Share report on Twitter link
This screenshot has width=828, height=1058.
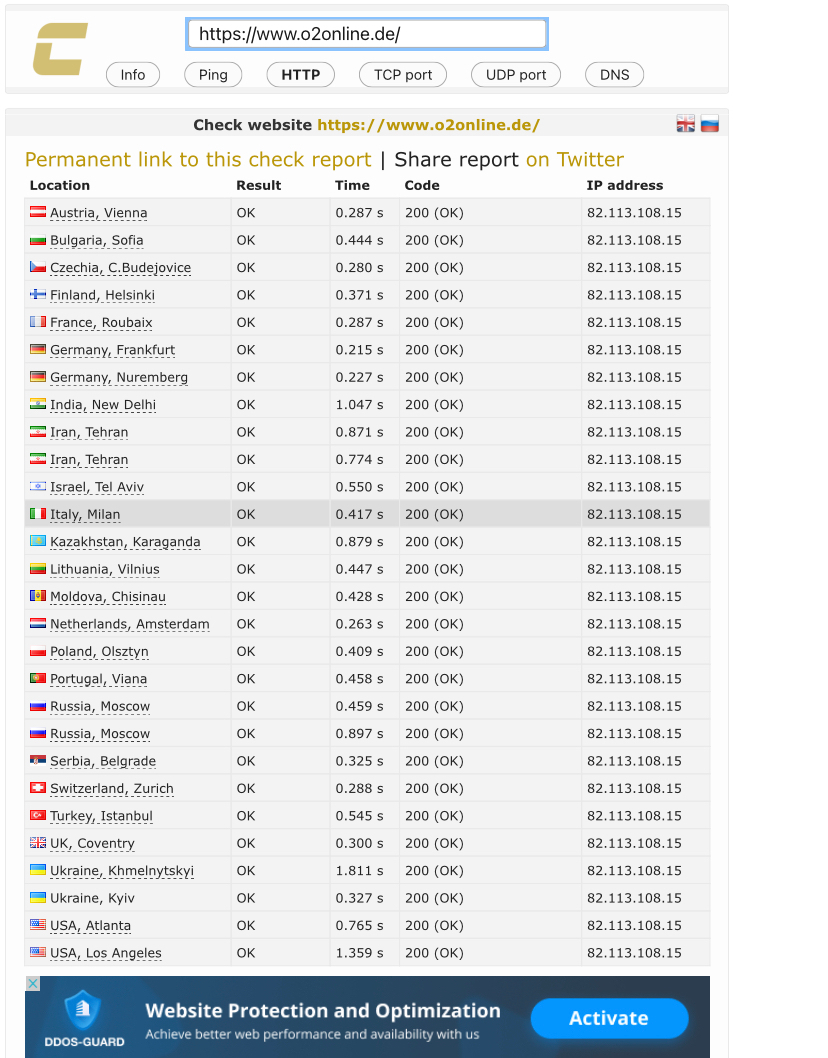point(575,160)
